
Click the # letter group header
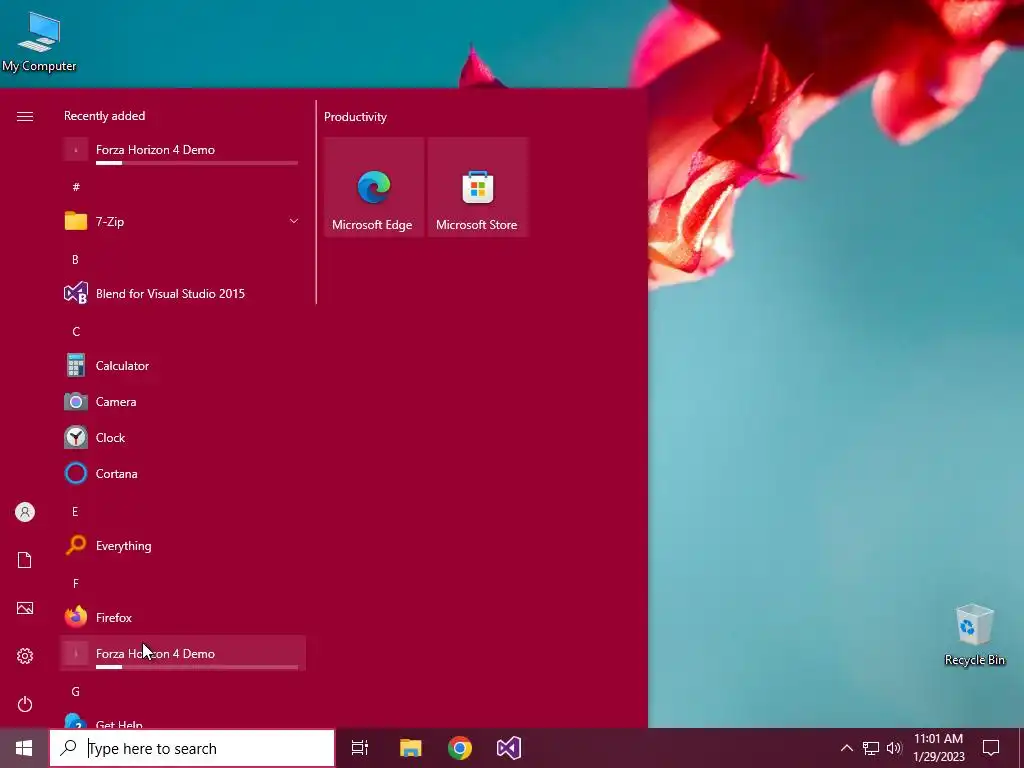click(x=76, y=187)
